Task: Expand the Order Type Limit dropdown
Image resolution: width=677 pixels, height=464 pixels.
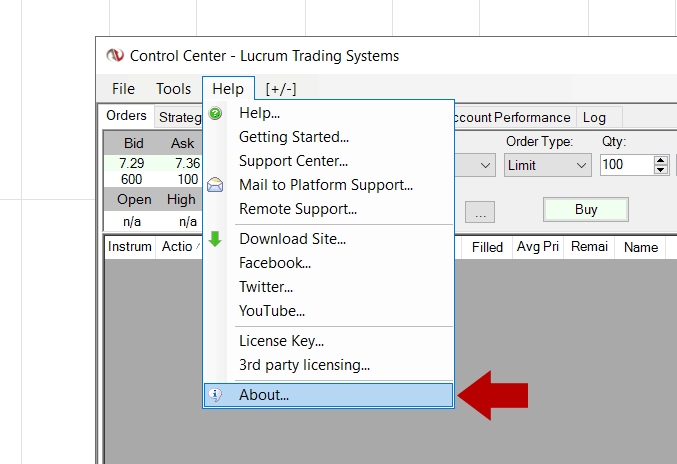Action: 547,165
